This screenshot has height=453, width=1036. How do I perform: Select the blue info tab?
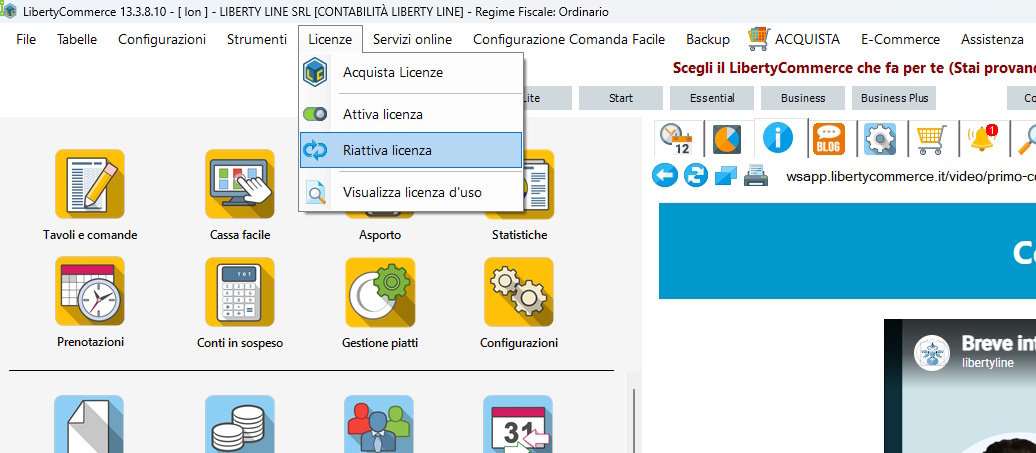pos(778,139)
